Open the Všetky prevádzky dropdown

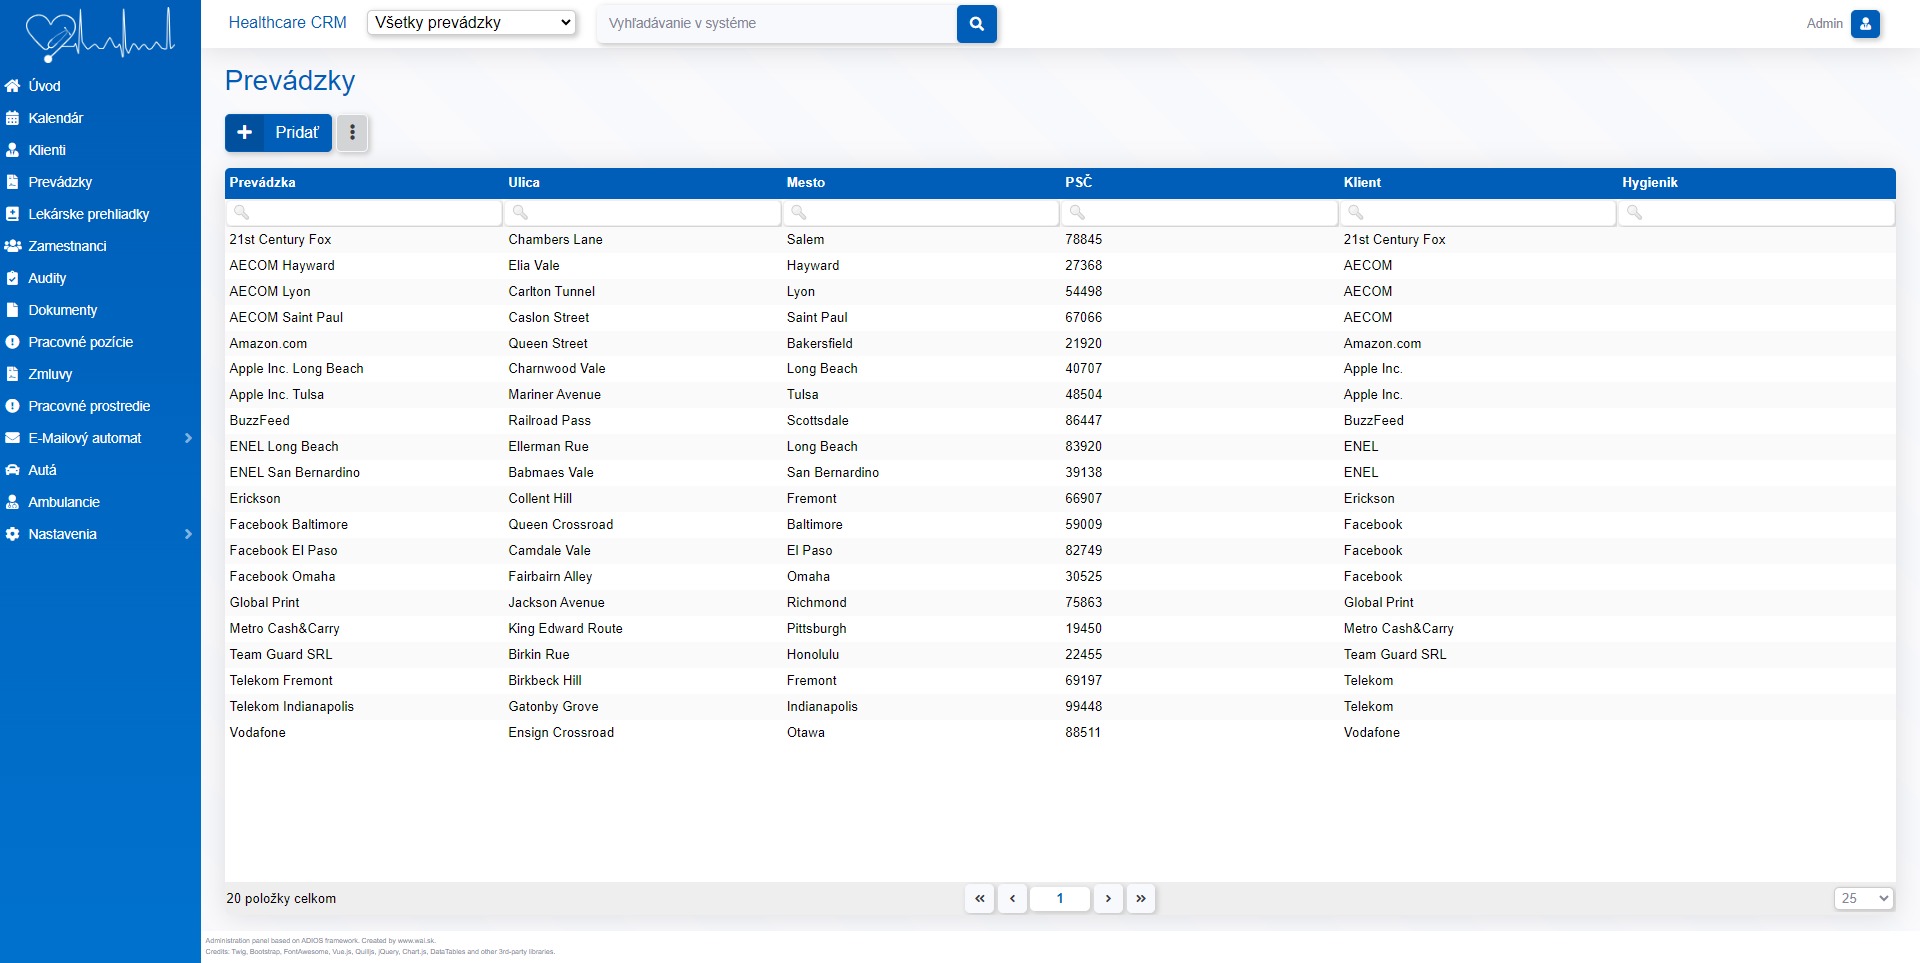coord(472,23)
